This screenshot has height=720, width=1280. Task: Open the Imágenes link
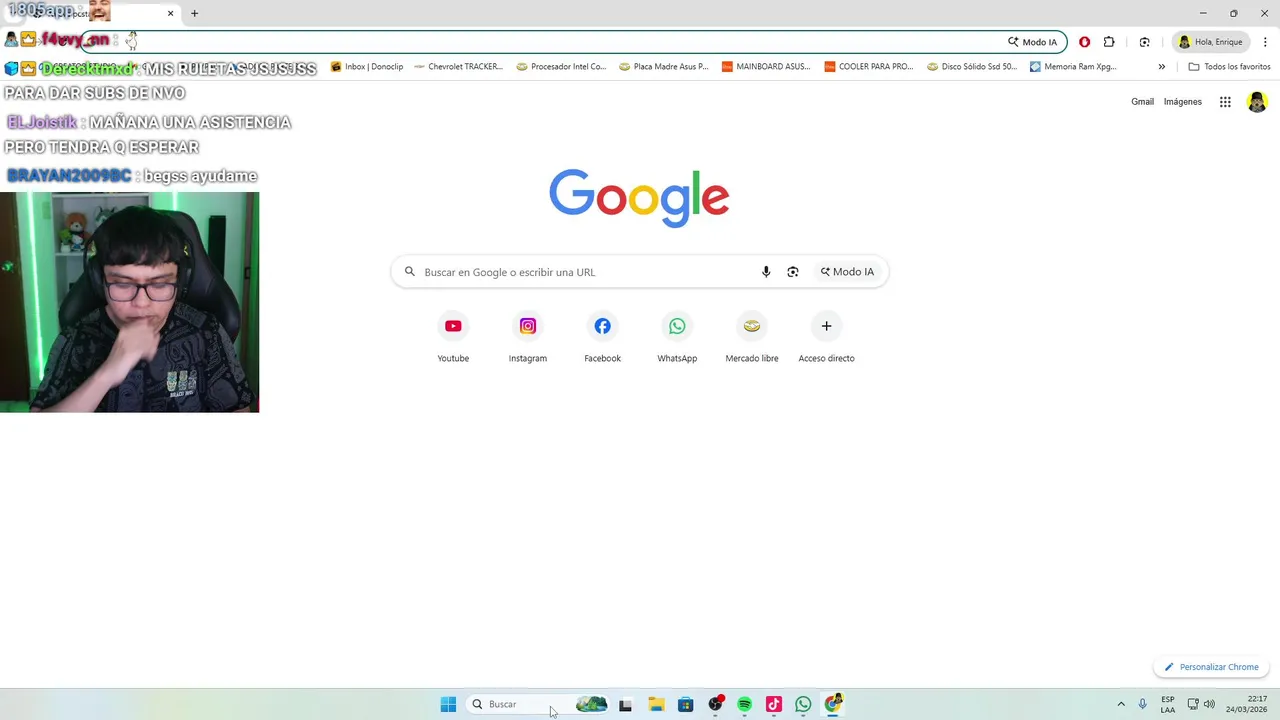pos(1182,102)
